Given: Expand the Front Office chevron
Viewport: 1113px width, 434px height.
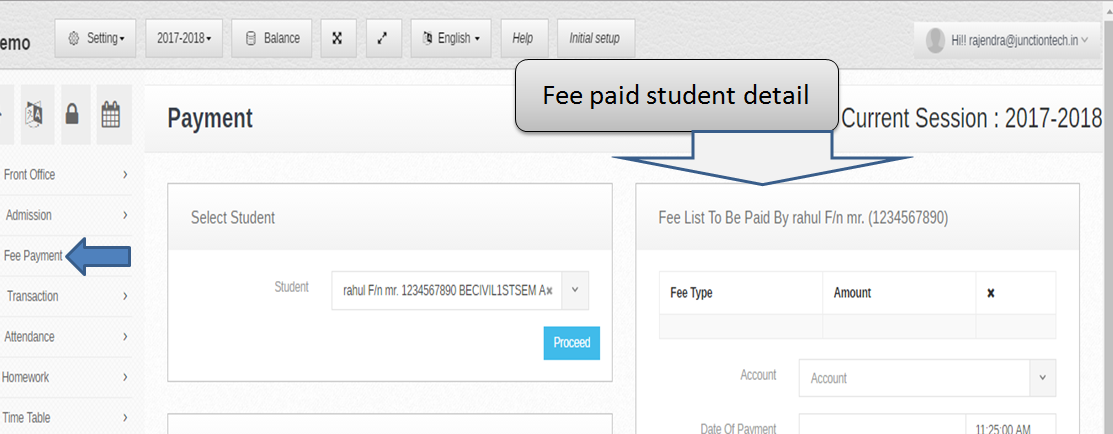Looking at the screenshot, I should pyautogui.click(x=125, y=175).
